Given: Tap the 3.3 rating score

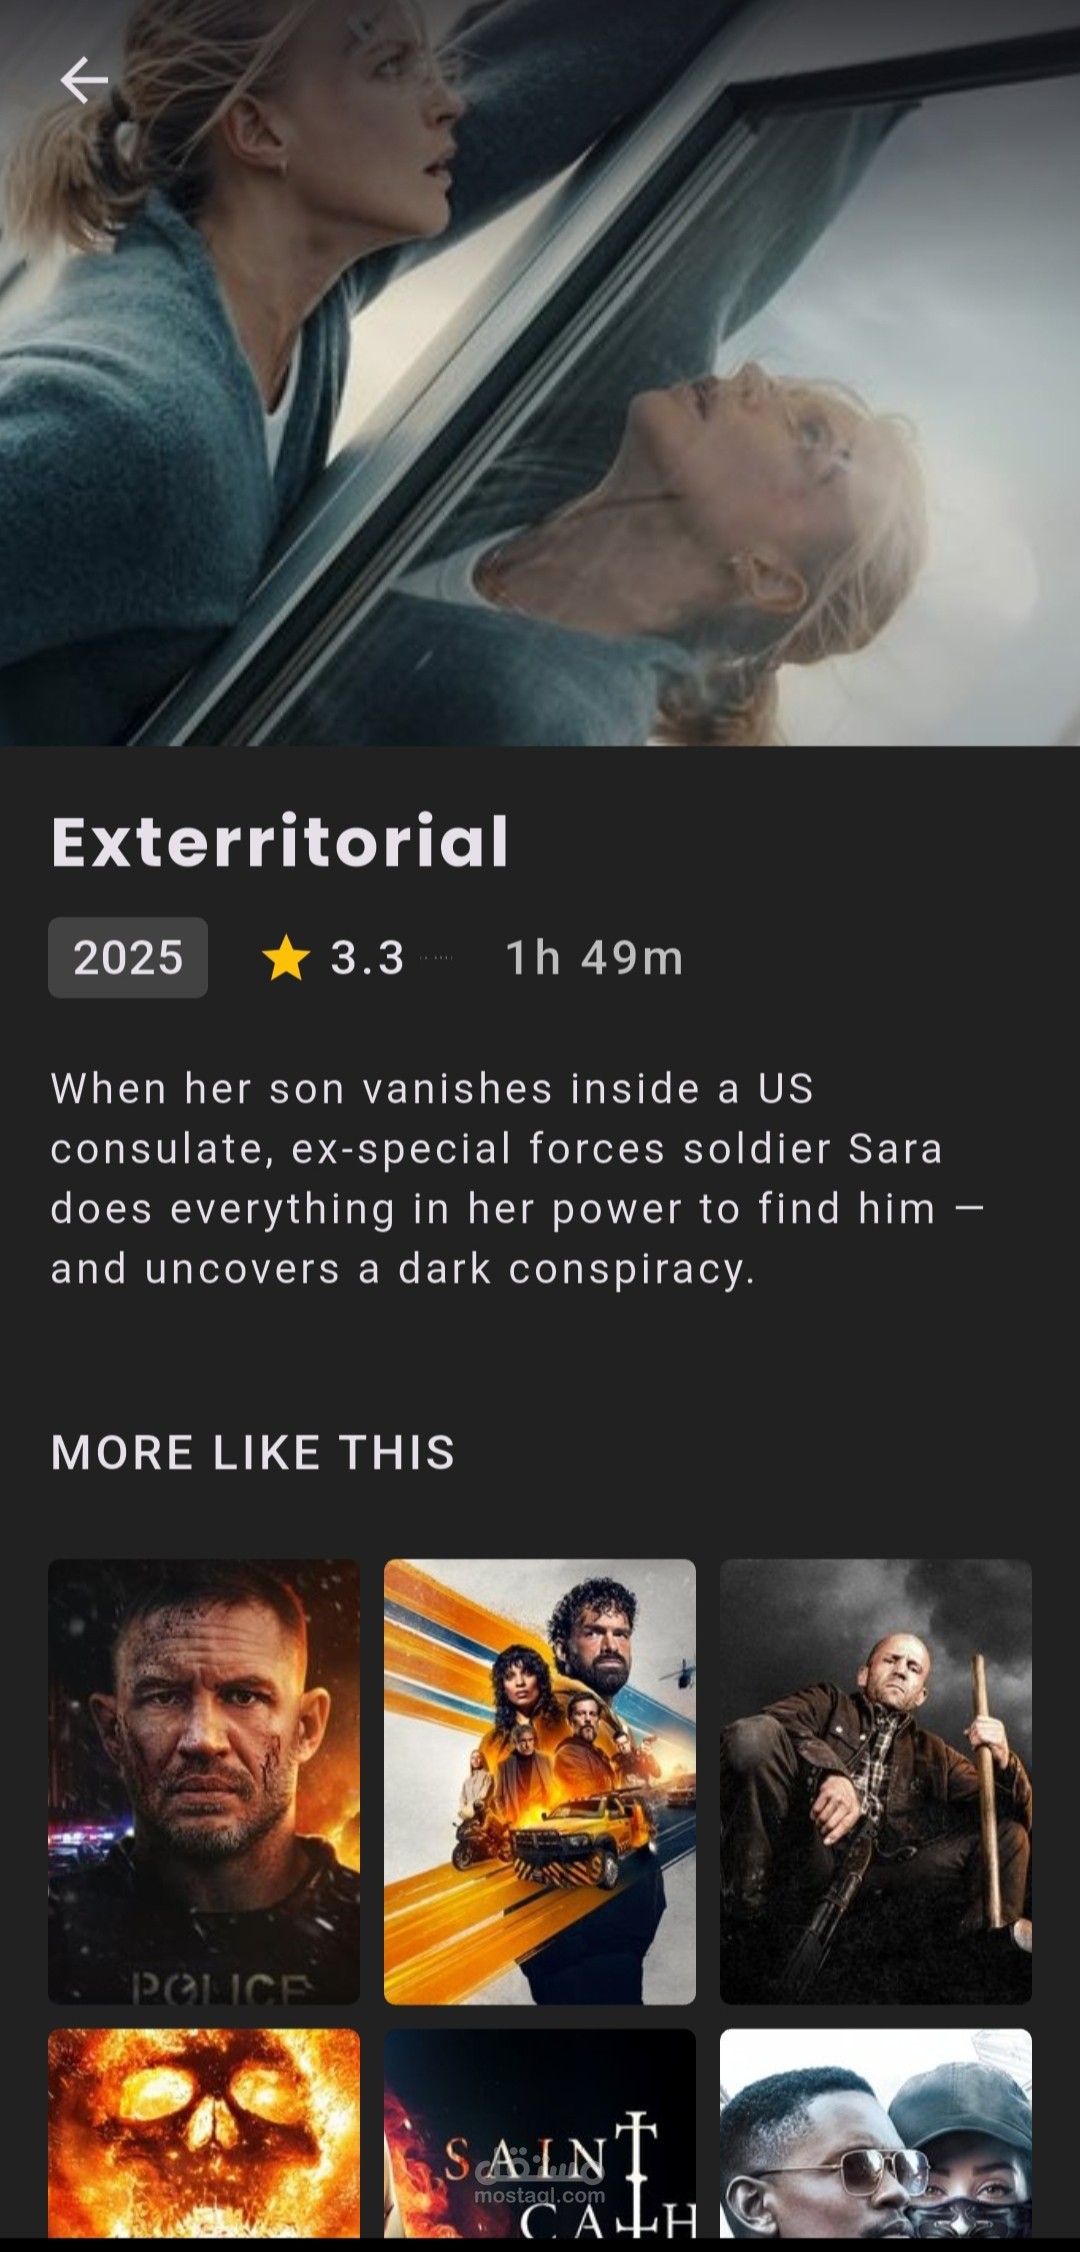Looking at the screenshot, I should (x=367, y=958).
